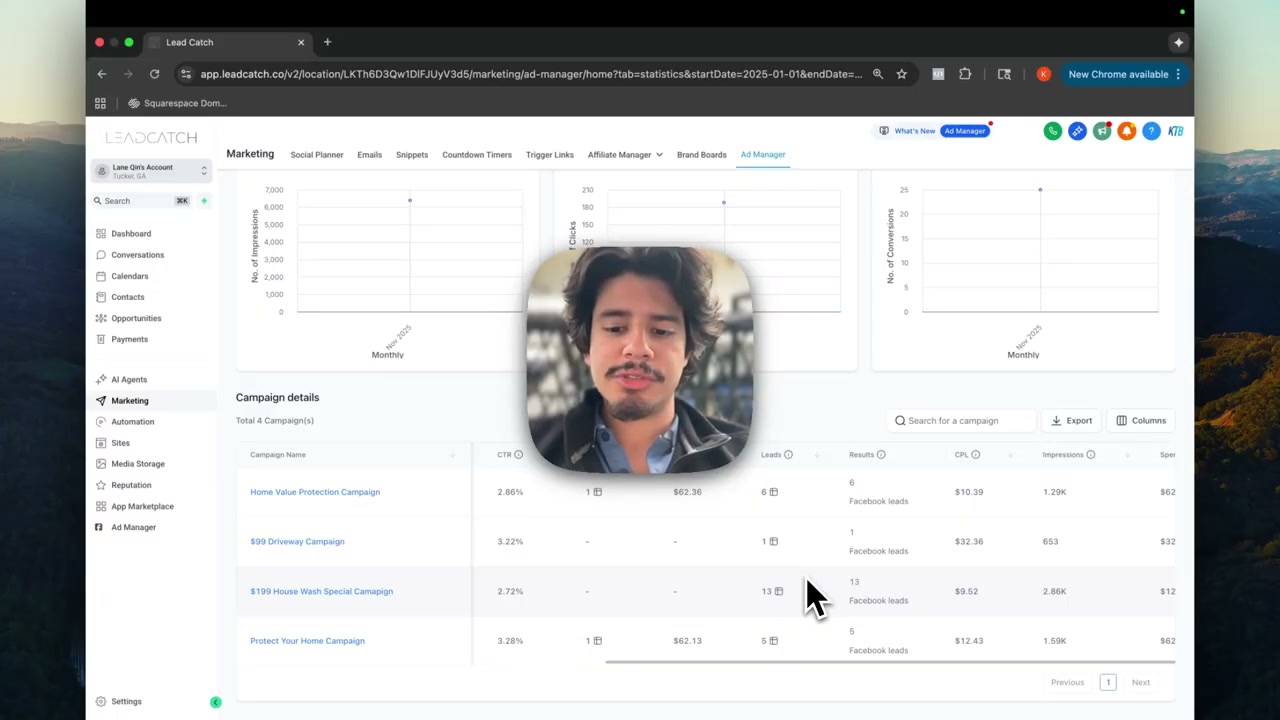Switch to the Snippets tab

412,155
